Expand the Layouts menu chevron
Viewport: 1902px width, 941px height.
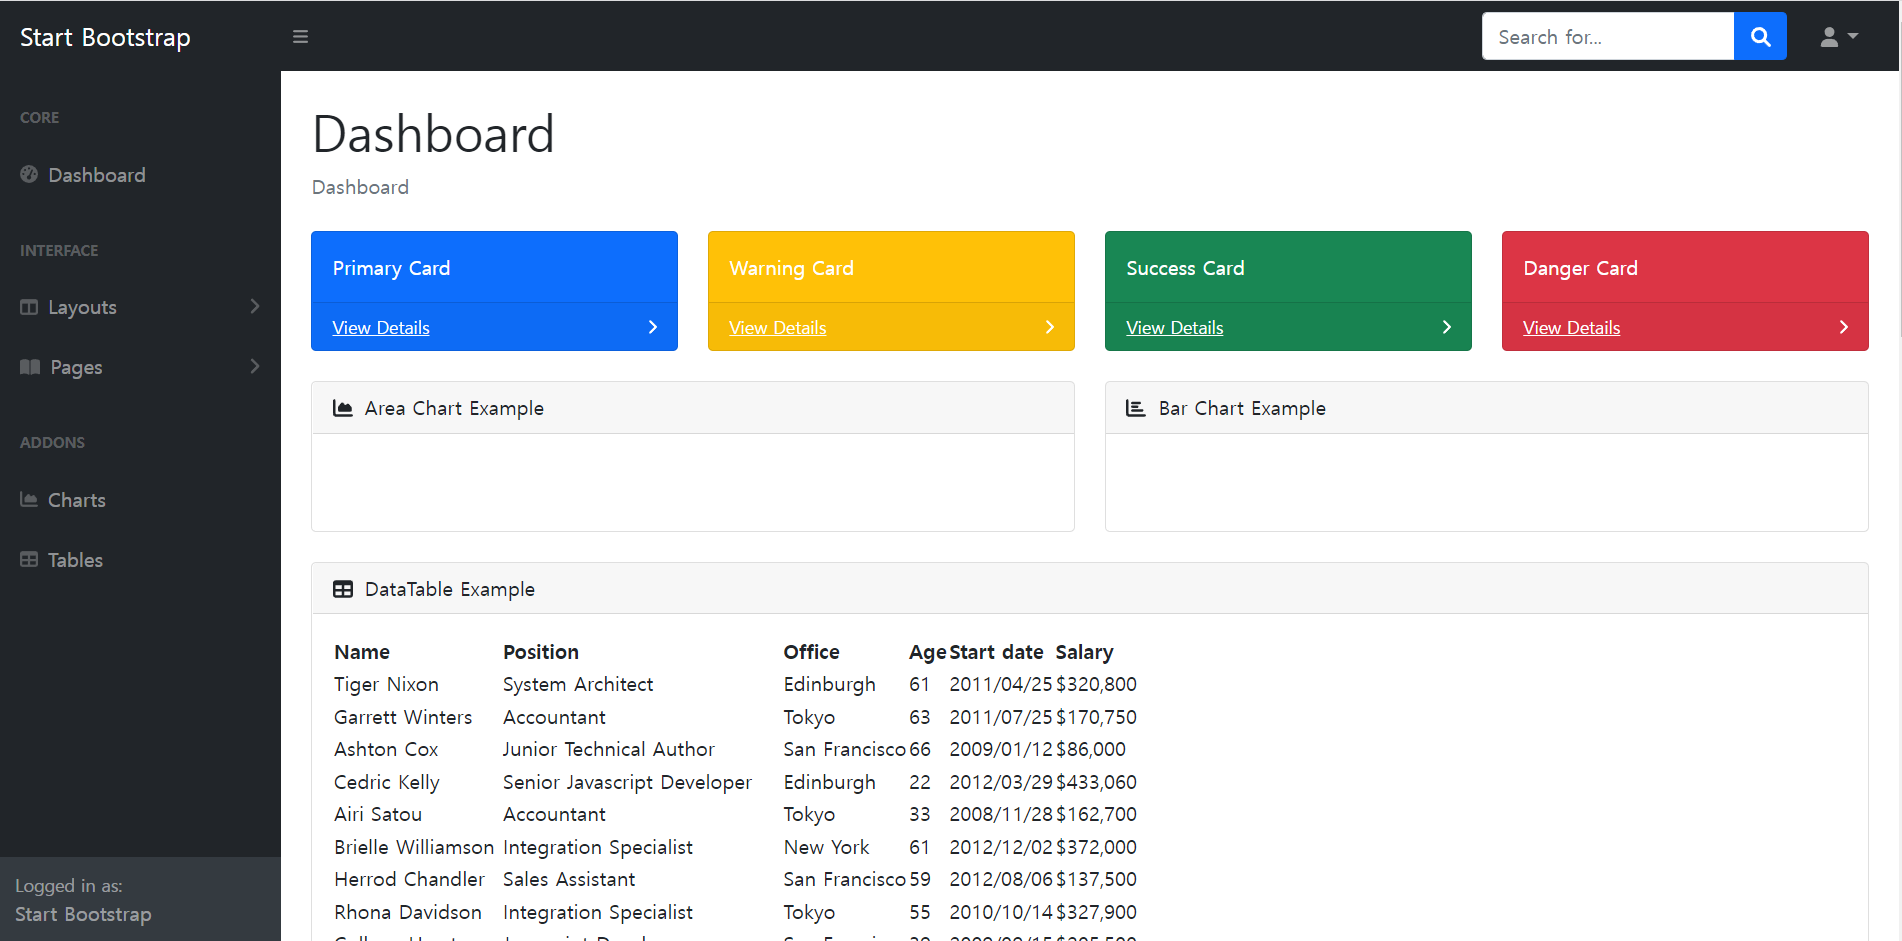(255, 306)
